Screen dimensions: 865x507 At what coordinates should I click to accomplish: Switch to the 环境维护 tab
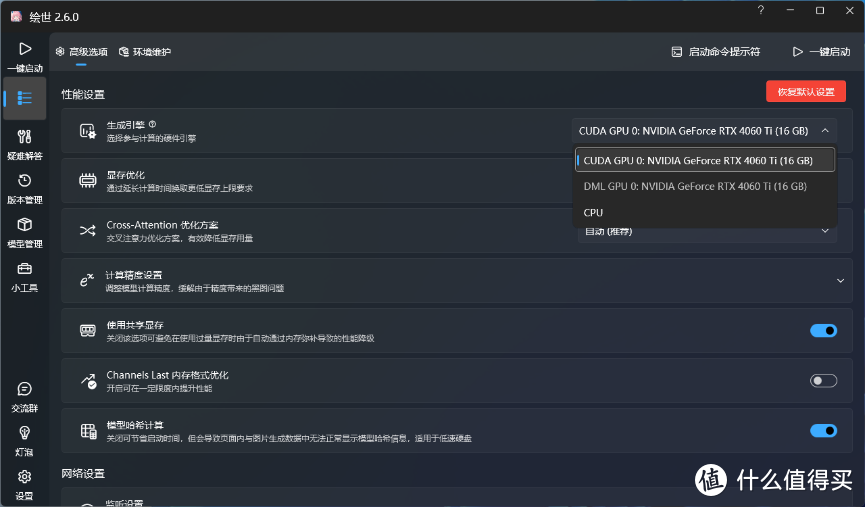coord(145,52)
